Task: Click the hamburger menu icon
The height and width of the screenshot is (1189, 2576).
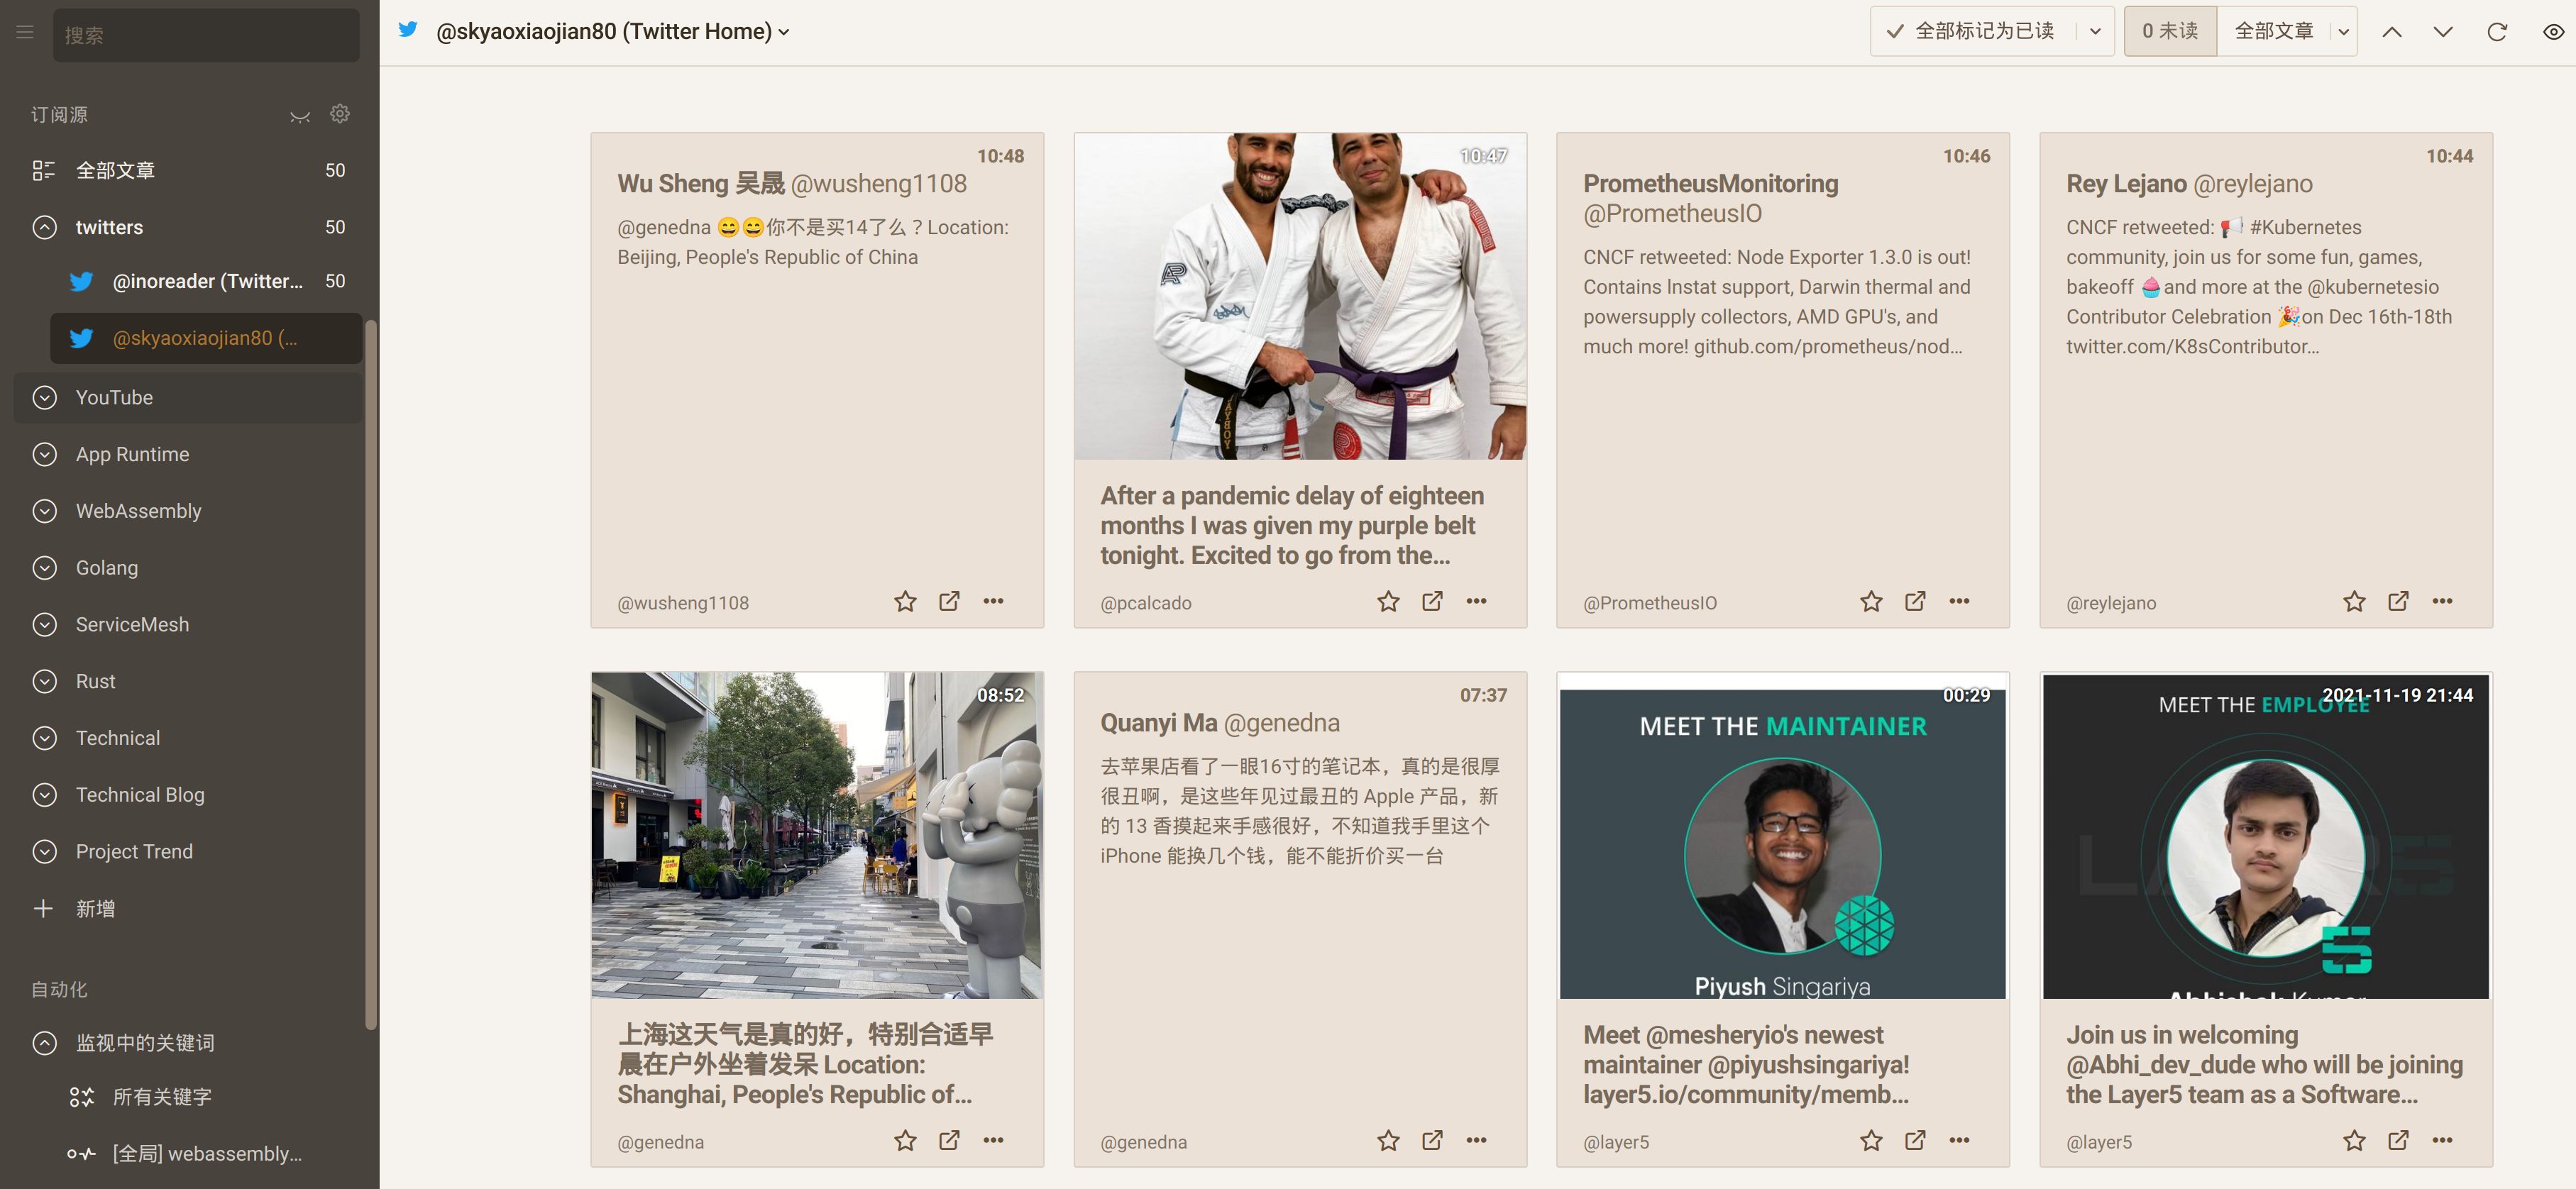Action: [x=25, y=32]
